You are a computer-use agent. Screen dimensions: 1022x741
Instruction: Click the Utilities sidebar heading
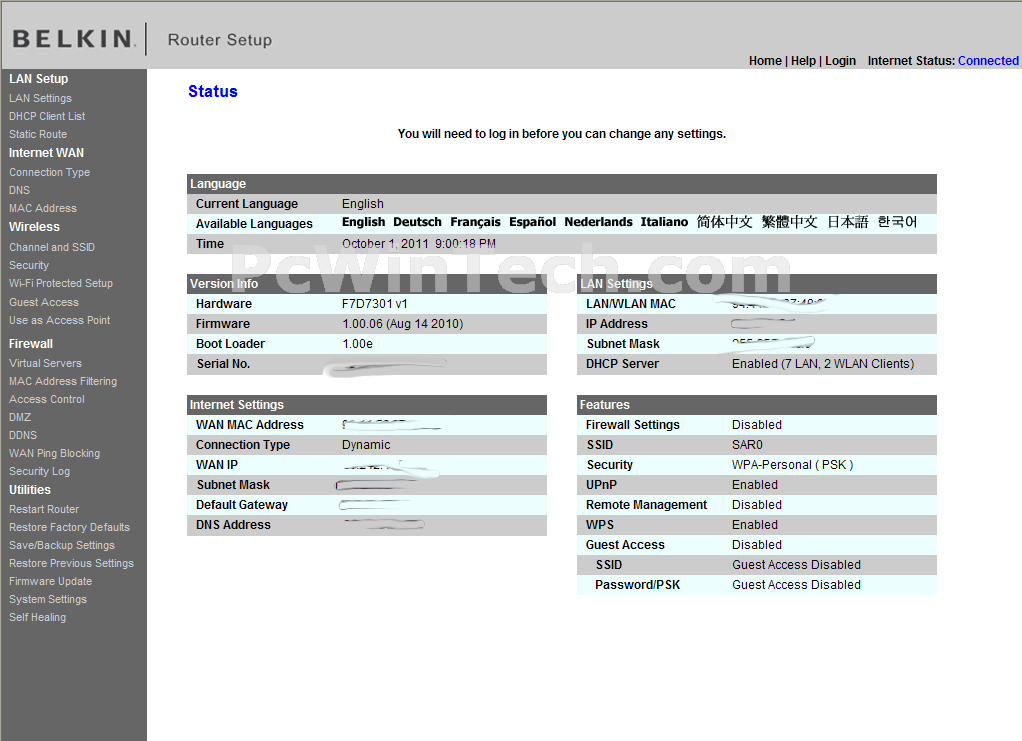30,490
